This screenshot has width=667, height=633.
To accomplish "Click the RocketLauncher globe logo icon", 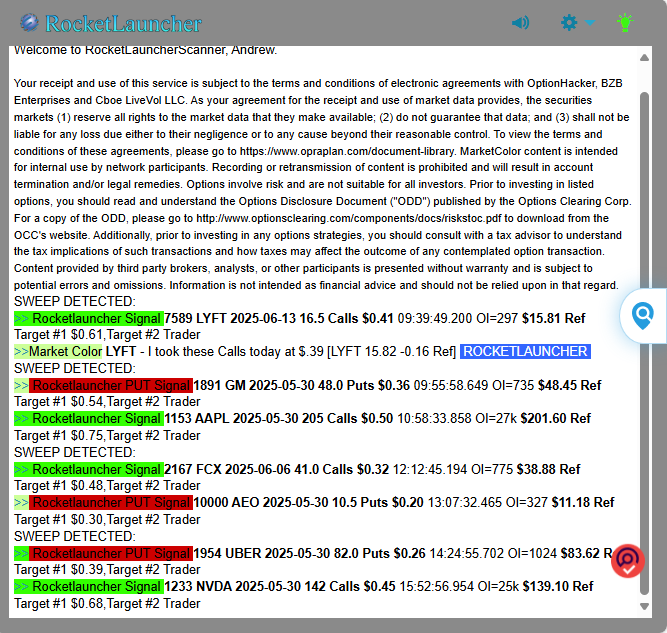I will (x=29, y=23).
